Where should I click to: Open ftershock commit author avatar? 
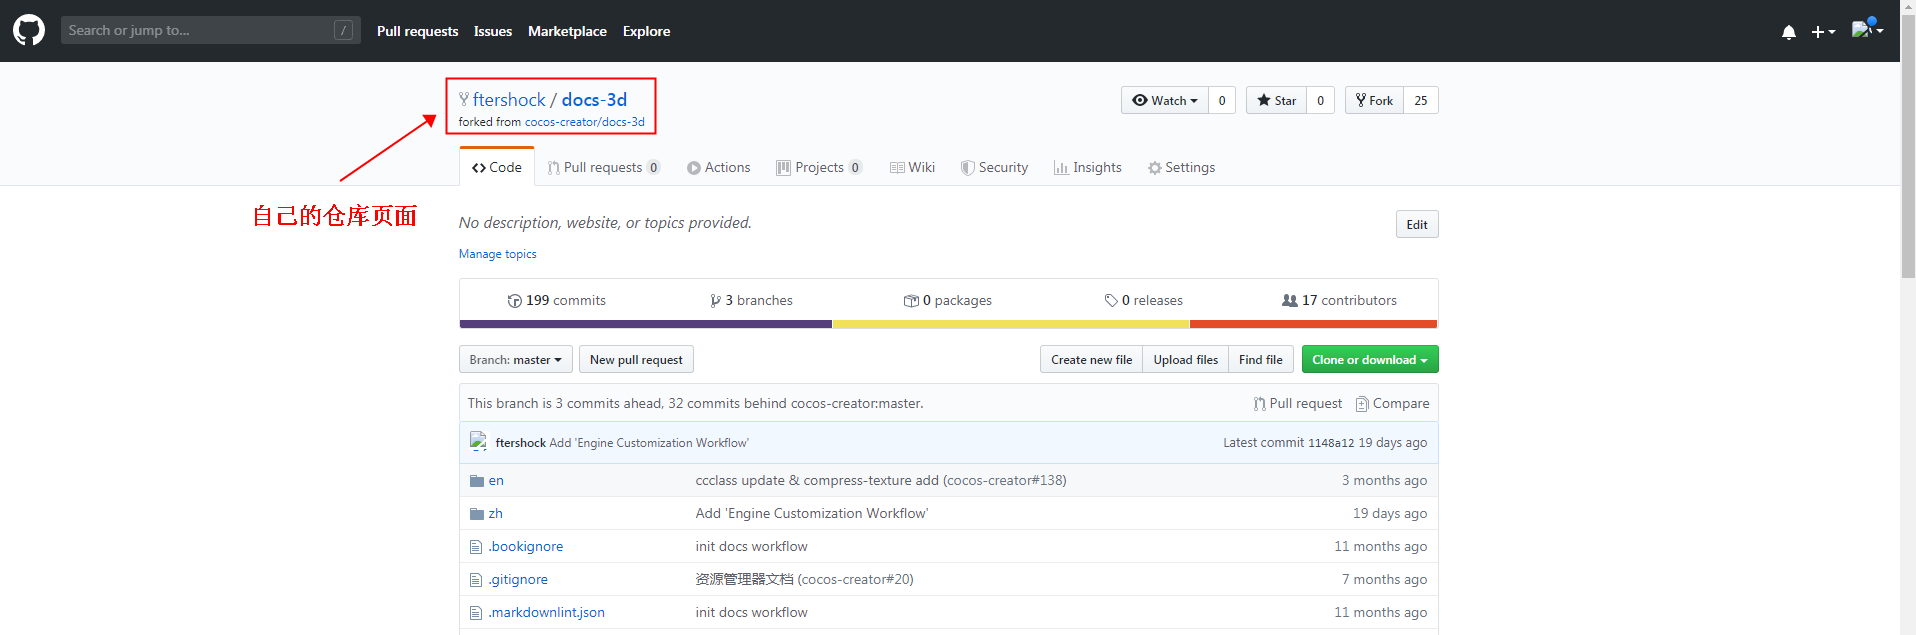tap(479, 442)
